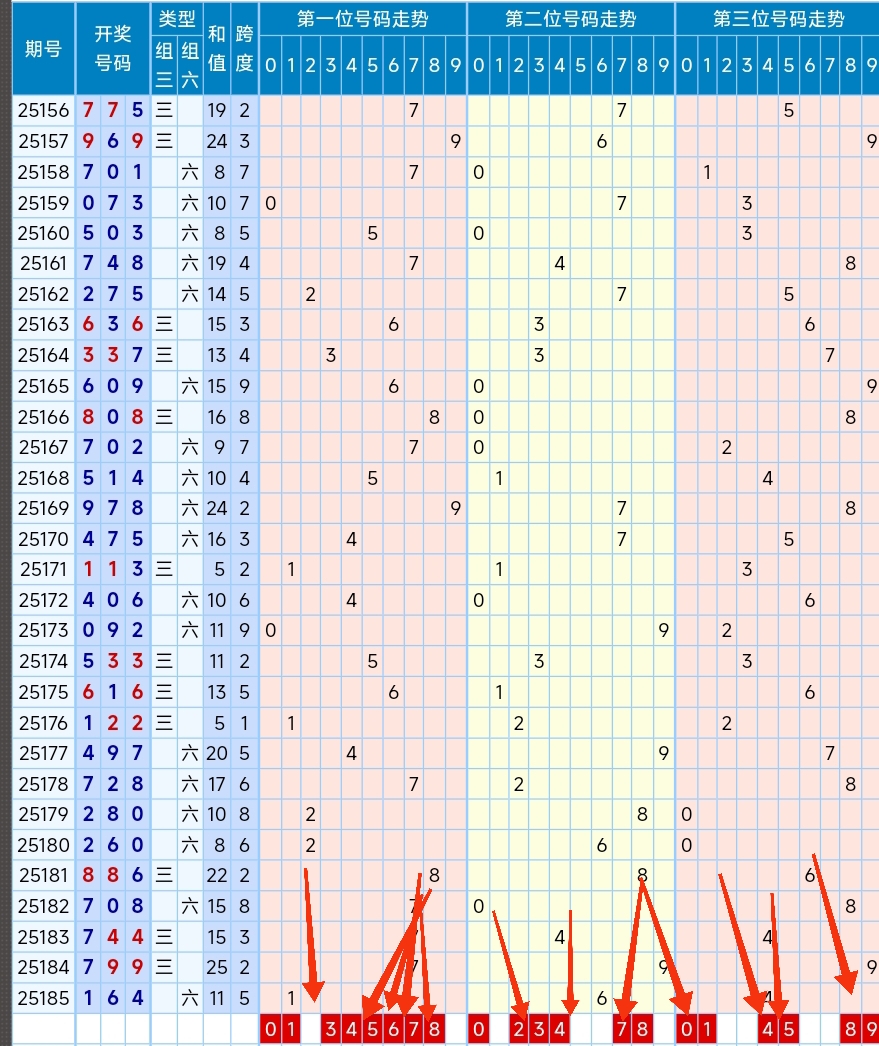Click span value 1 in row 25176
The image size is (879, 1046).
click(244, 723)
